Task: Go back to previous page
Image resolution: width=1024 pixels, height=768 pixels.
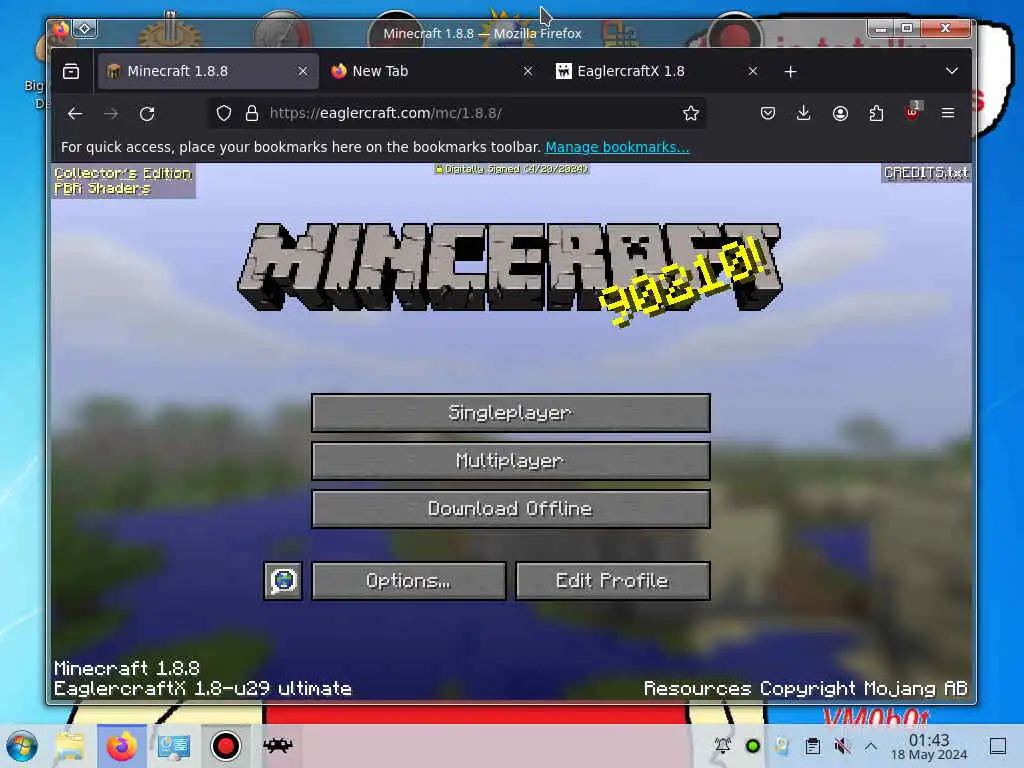Action: pyautogui.click(x=75, y=114)
